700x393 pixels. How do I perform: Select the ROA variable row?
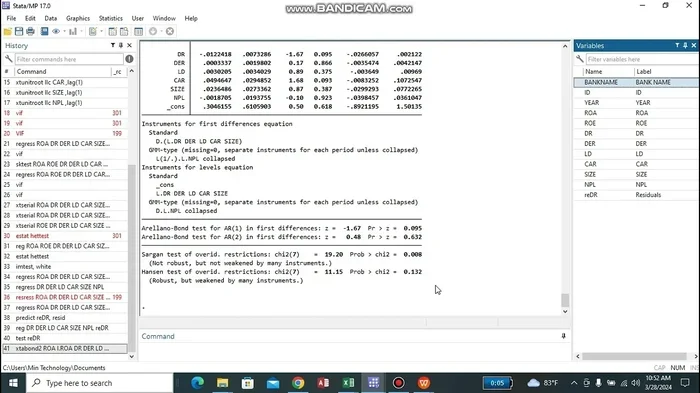[637, 113]
